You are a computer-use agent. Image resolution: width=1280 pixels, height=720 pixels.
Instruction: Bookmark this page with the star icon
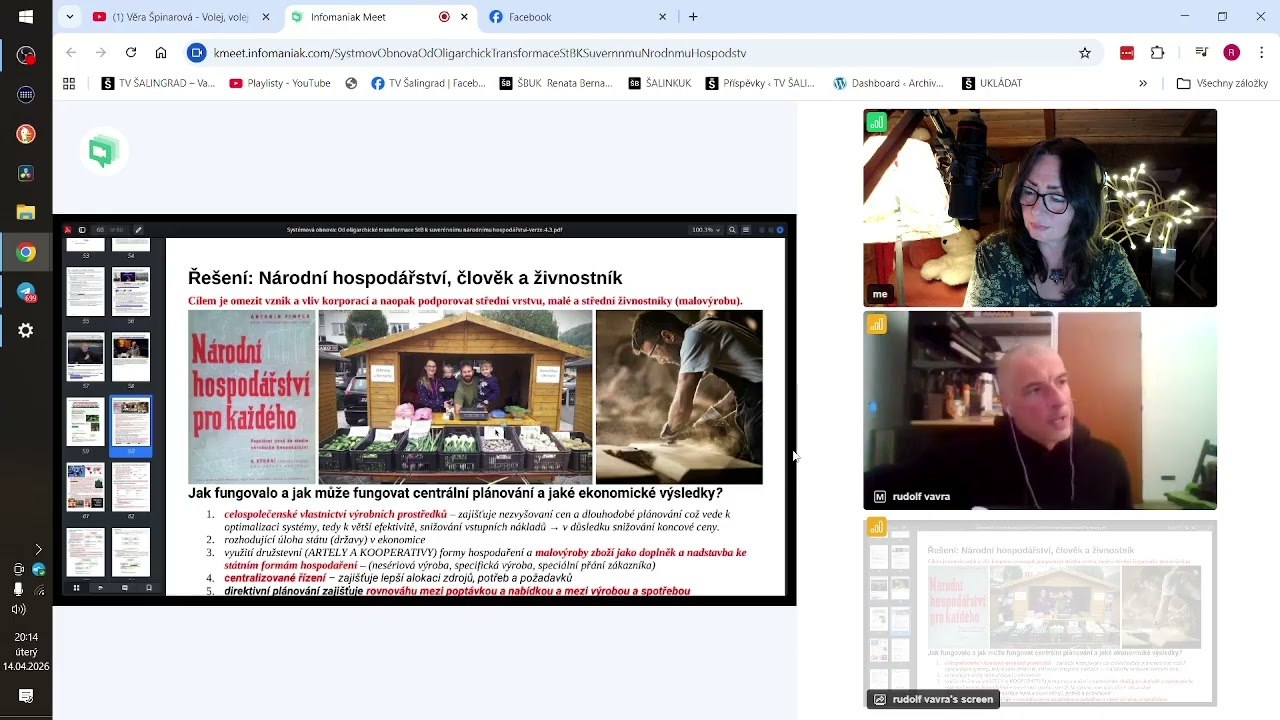1085,53
